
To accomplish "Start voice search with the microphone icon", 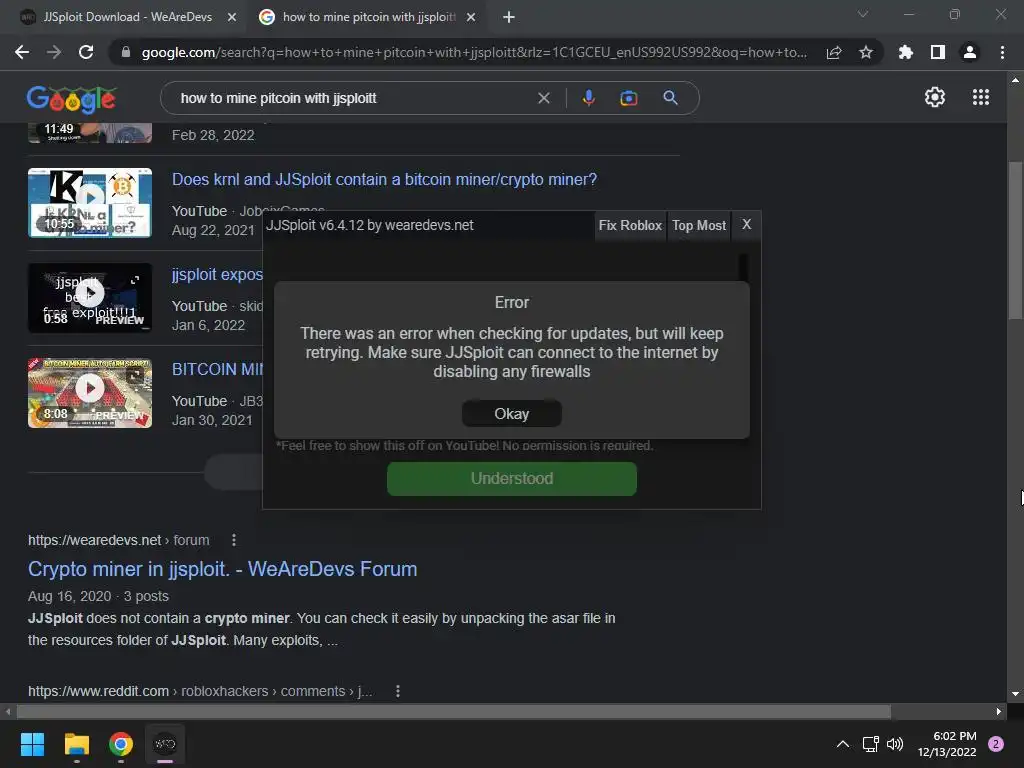I will [588, 98].
